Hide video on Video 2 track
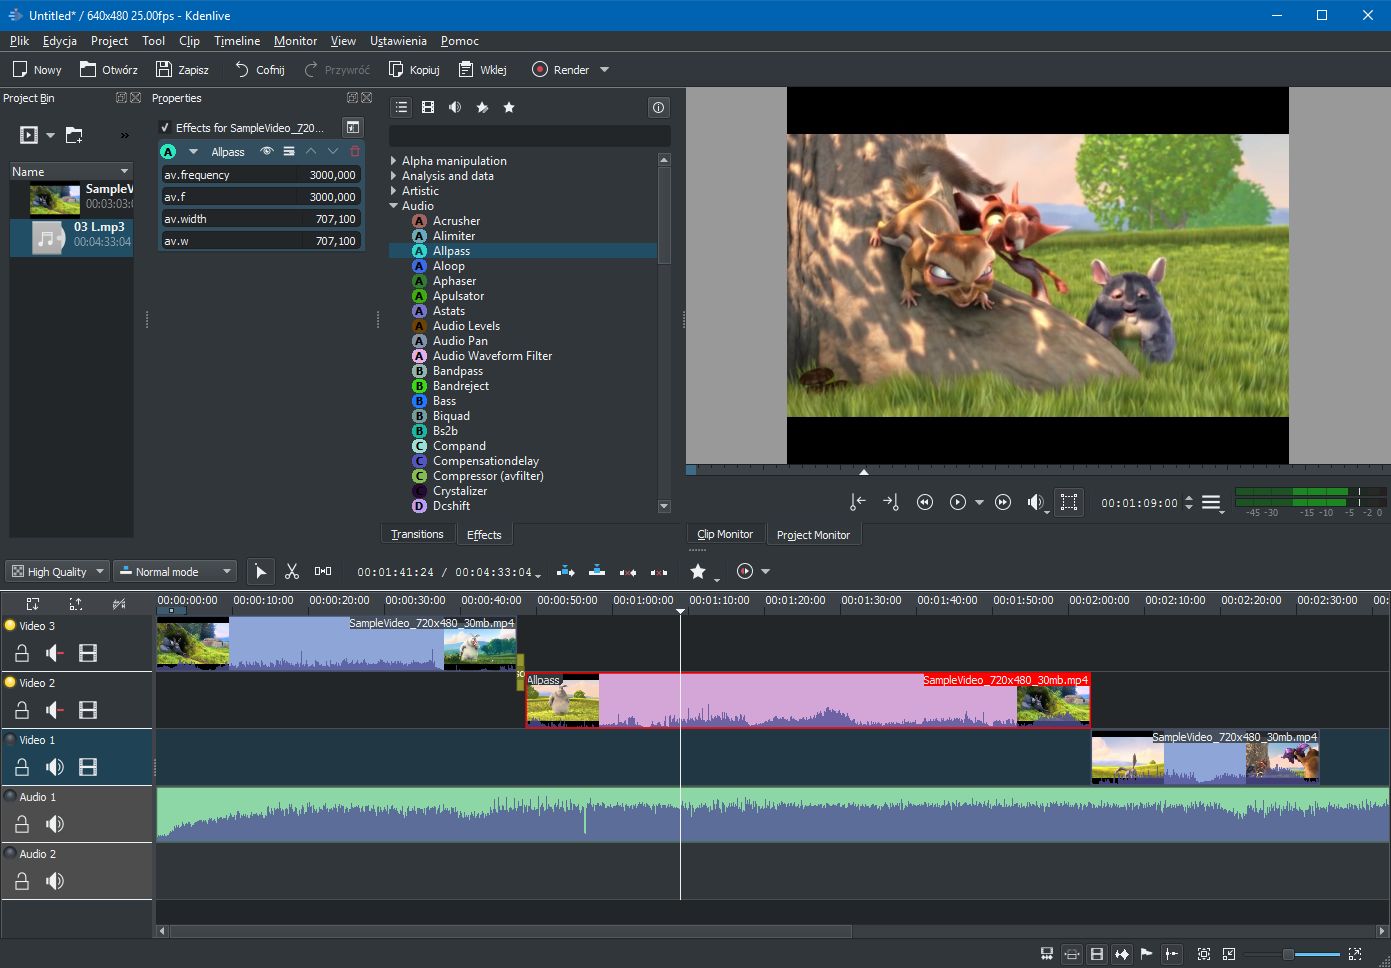Screen dimensions: 1391x968 [88, 710]
